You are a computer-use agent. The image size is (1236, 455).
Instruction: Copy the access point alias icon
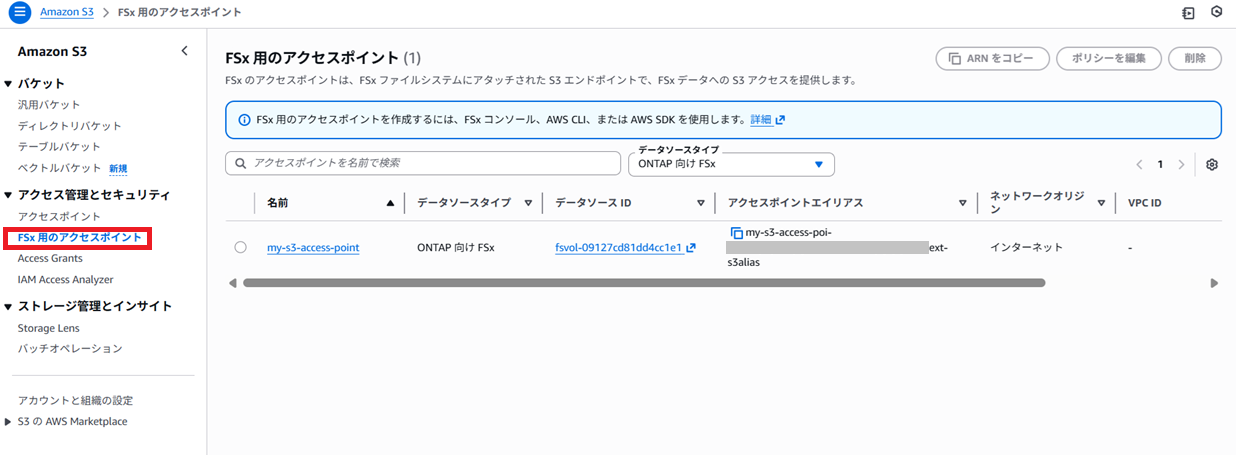(x=737, y=233)
